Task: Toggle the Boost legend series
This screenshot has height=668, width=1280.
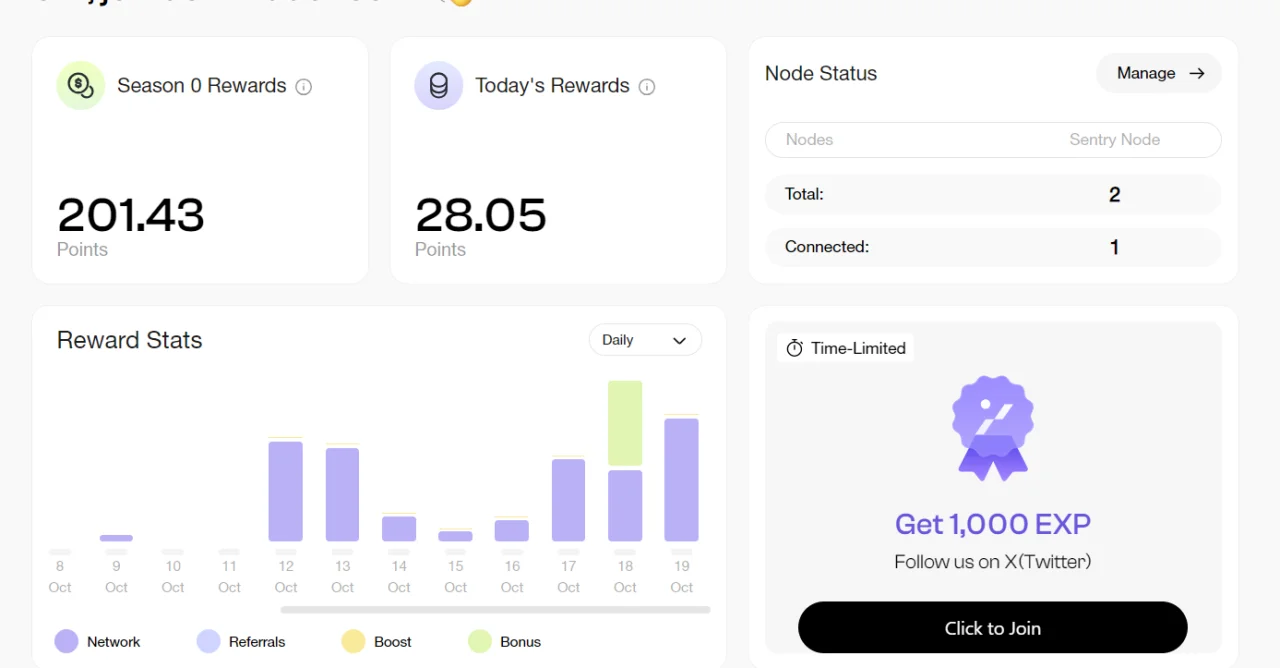Action: click(377, 642)
